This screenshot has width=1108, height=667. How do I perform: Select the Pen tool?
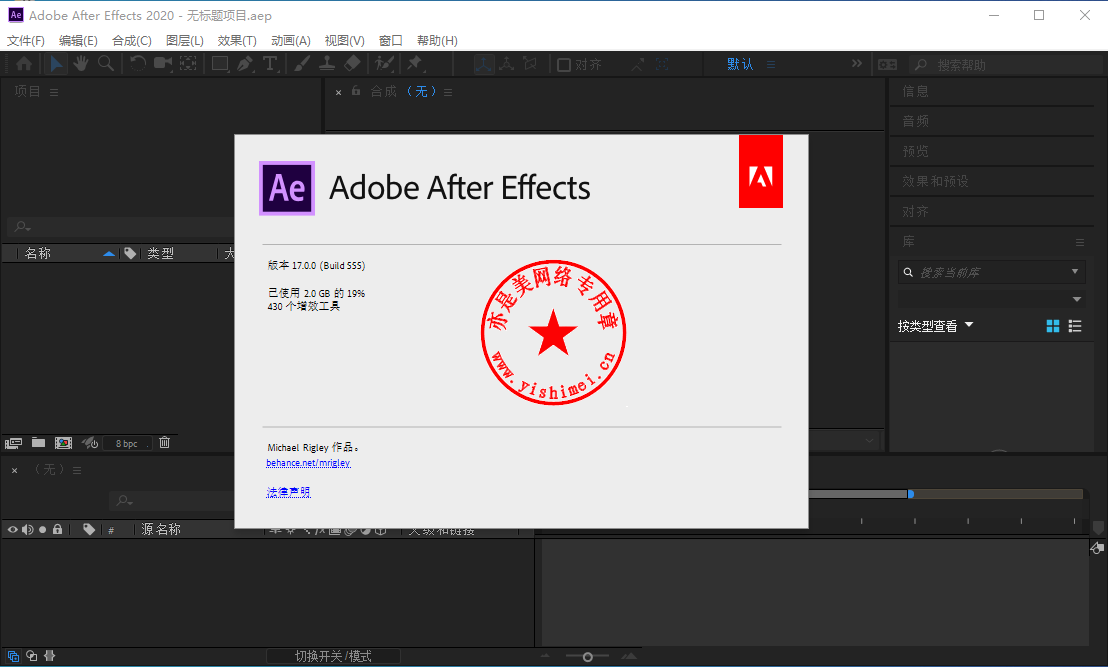tap(245, 64)
